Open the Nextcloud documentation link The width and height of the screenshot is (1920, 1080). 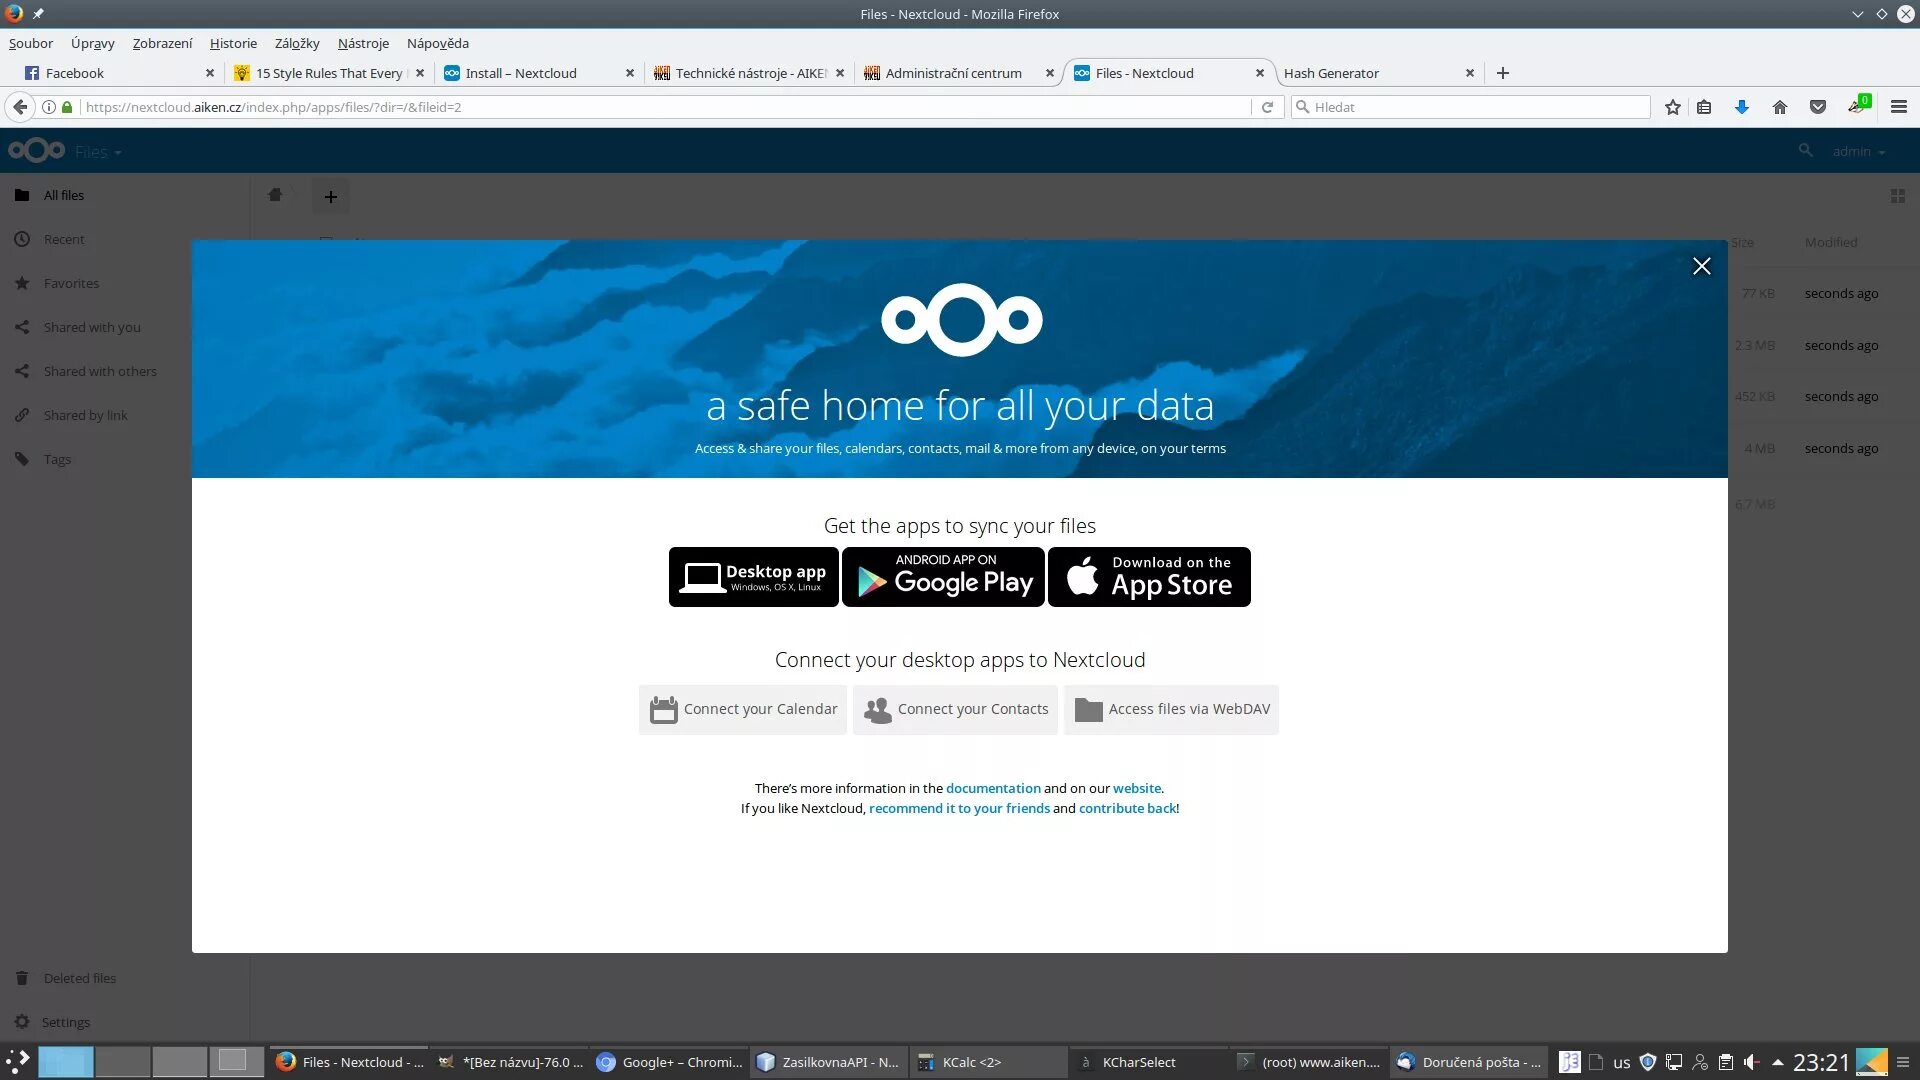(x=993, y=787)
